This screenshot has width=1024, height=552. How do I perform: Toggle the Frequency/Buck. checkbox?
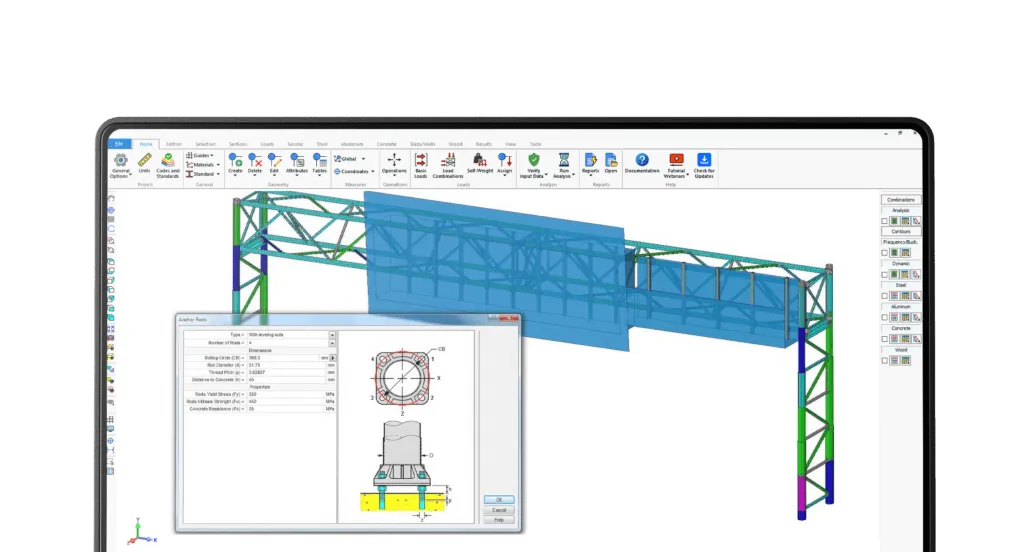pyautogui.click(x=884, y=253)
